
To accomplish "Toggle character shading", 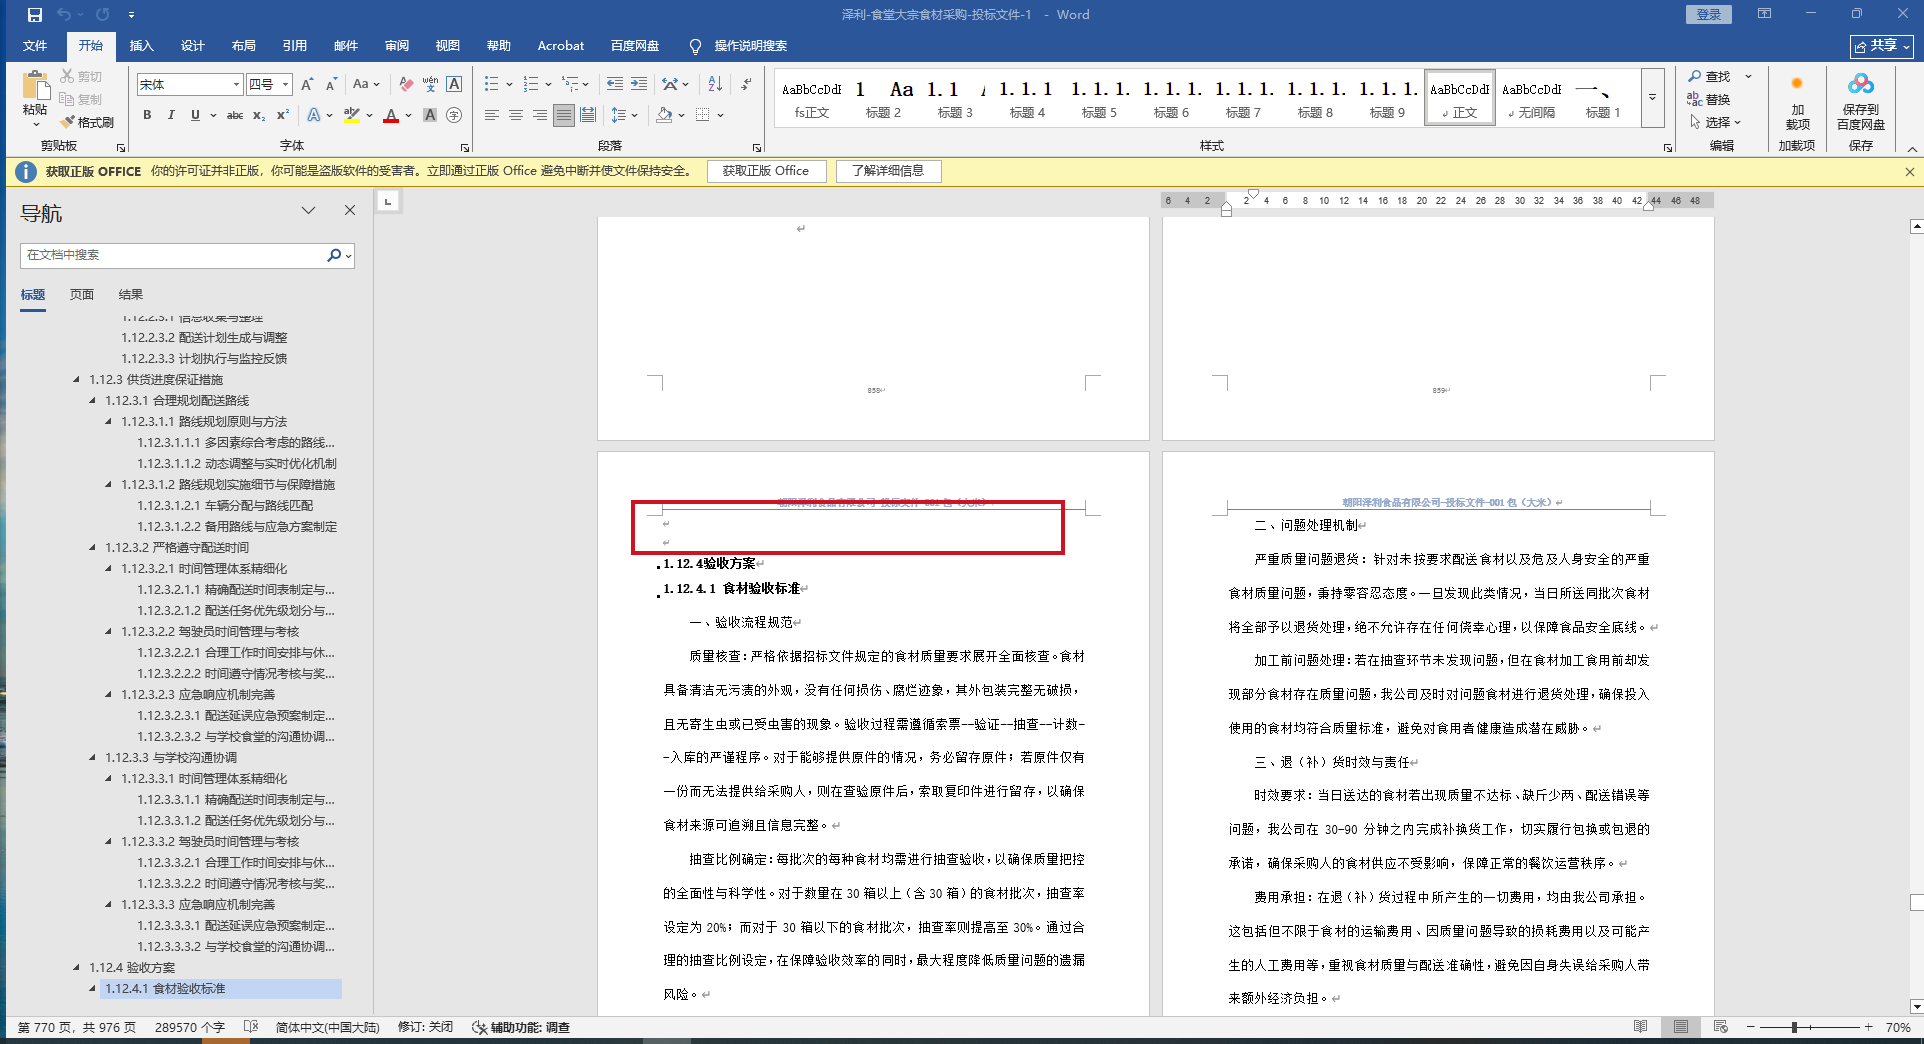I will click(430, 115).
